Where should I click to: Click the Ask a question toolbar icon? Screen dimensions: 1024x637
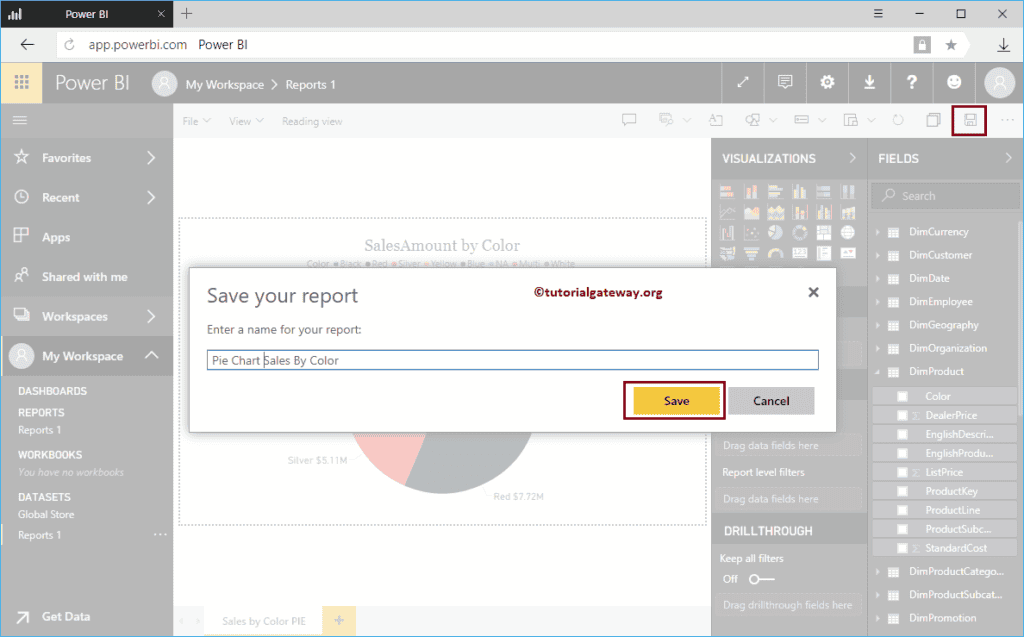coord(629,120)
